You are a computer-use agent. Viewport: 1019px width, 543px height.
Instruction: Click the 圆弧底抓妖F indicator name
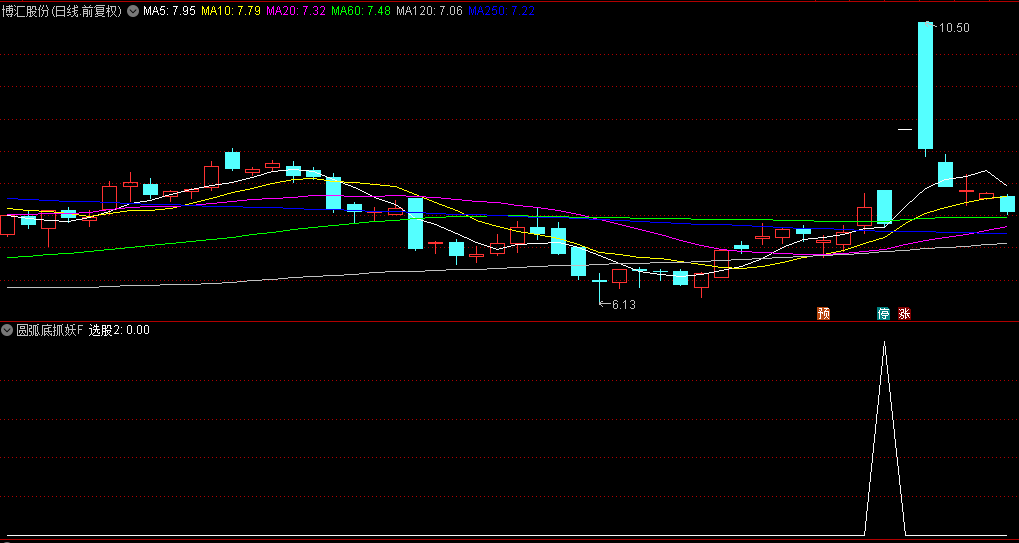(50, 330)
